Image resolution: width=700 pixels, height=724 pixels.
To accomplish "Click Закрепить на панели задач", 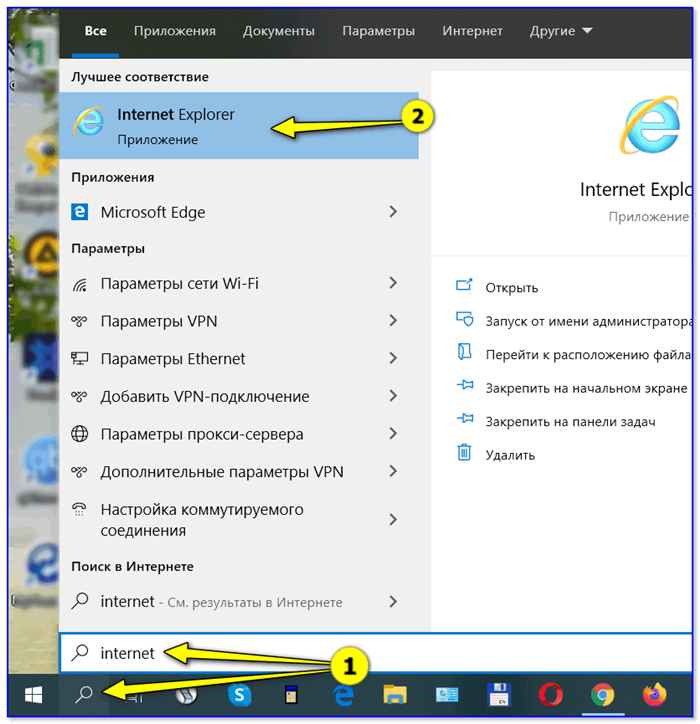I will click(x=570, y=422).
